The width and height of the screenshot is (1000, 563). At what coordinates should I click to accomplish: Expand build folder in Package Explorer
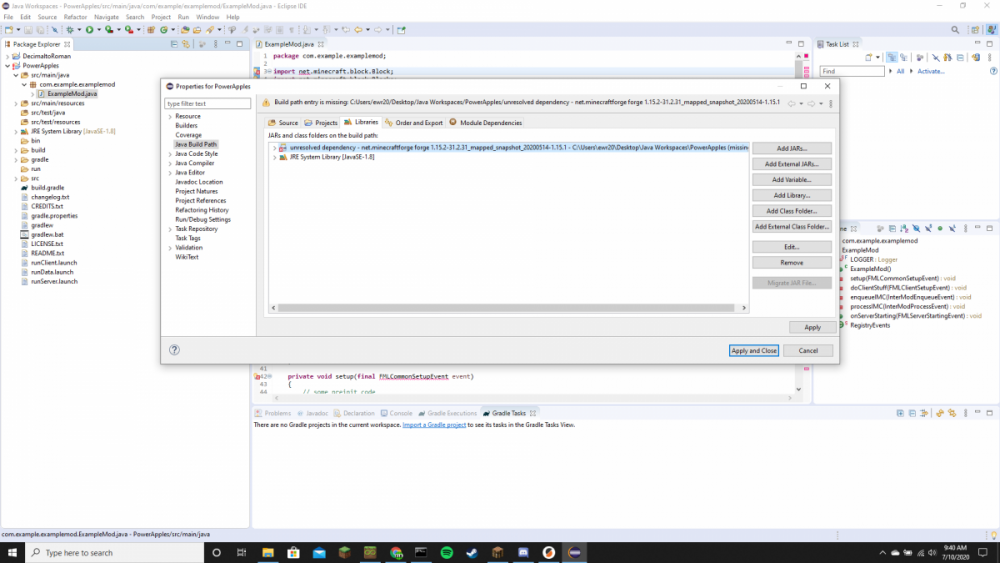[16, 150]
